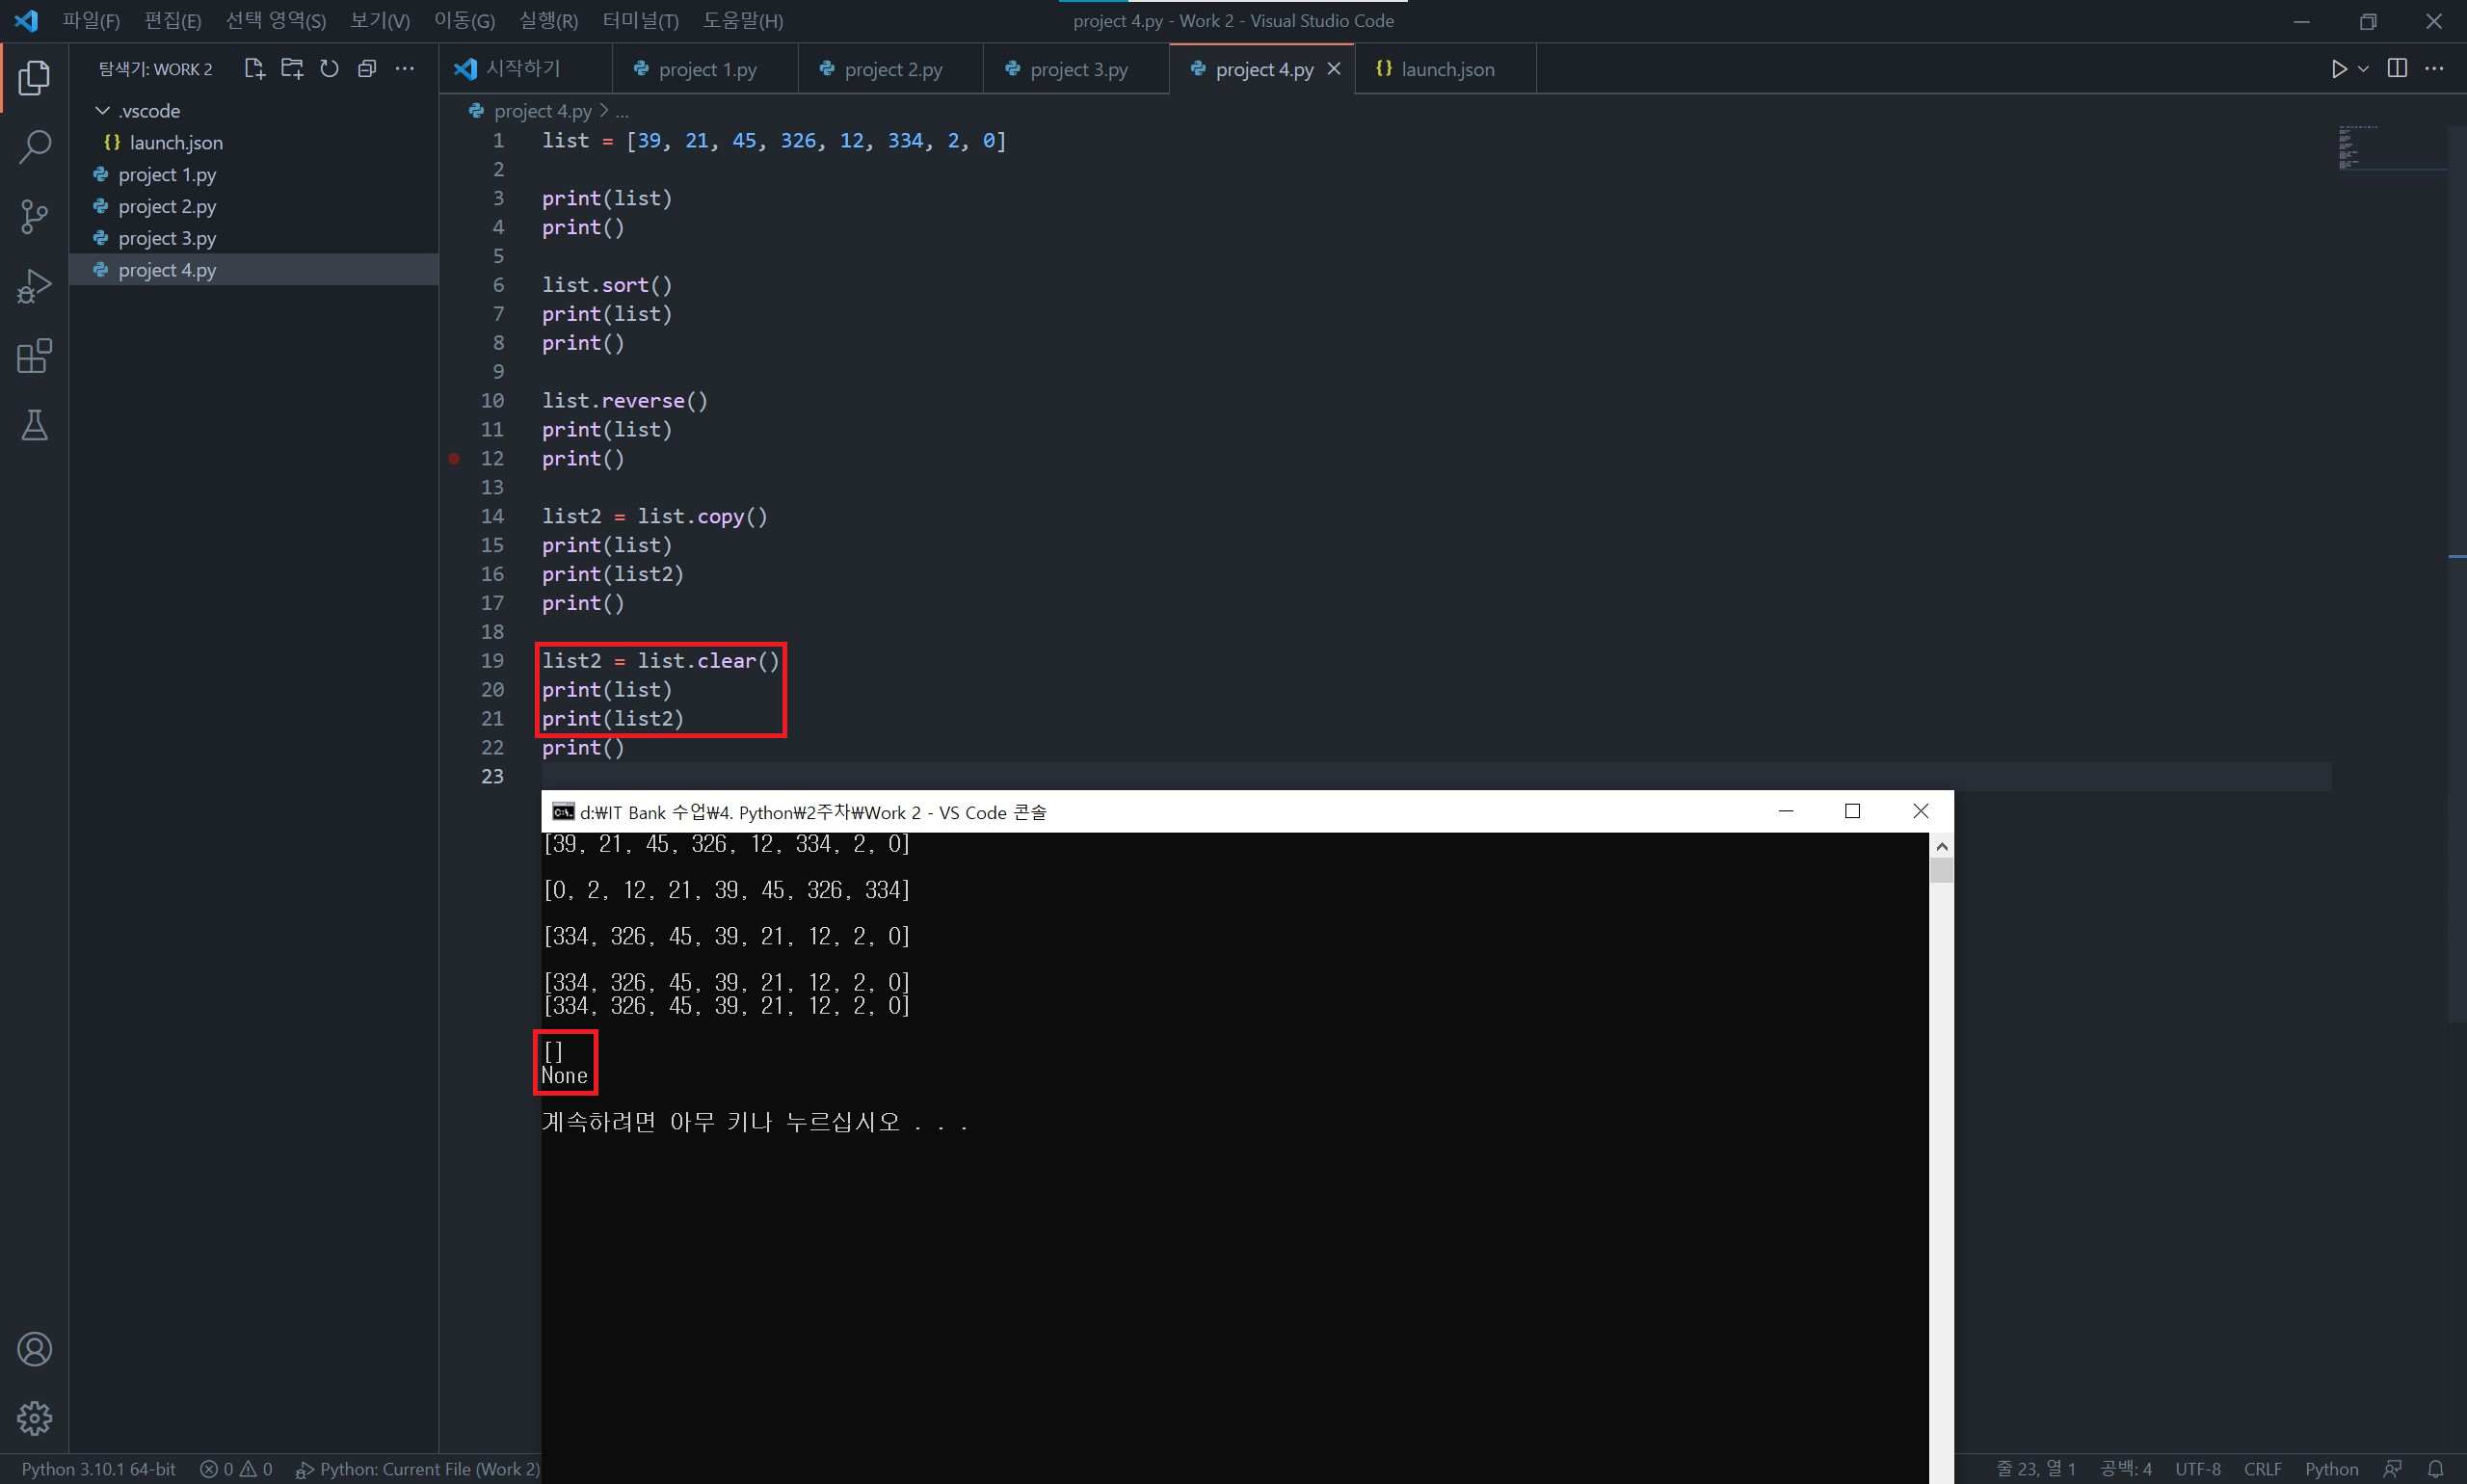
Task: Open Run and Debug view icon
Action: (34, 286)
